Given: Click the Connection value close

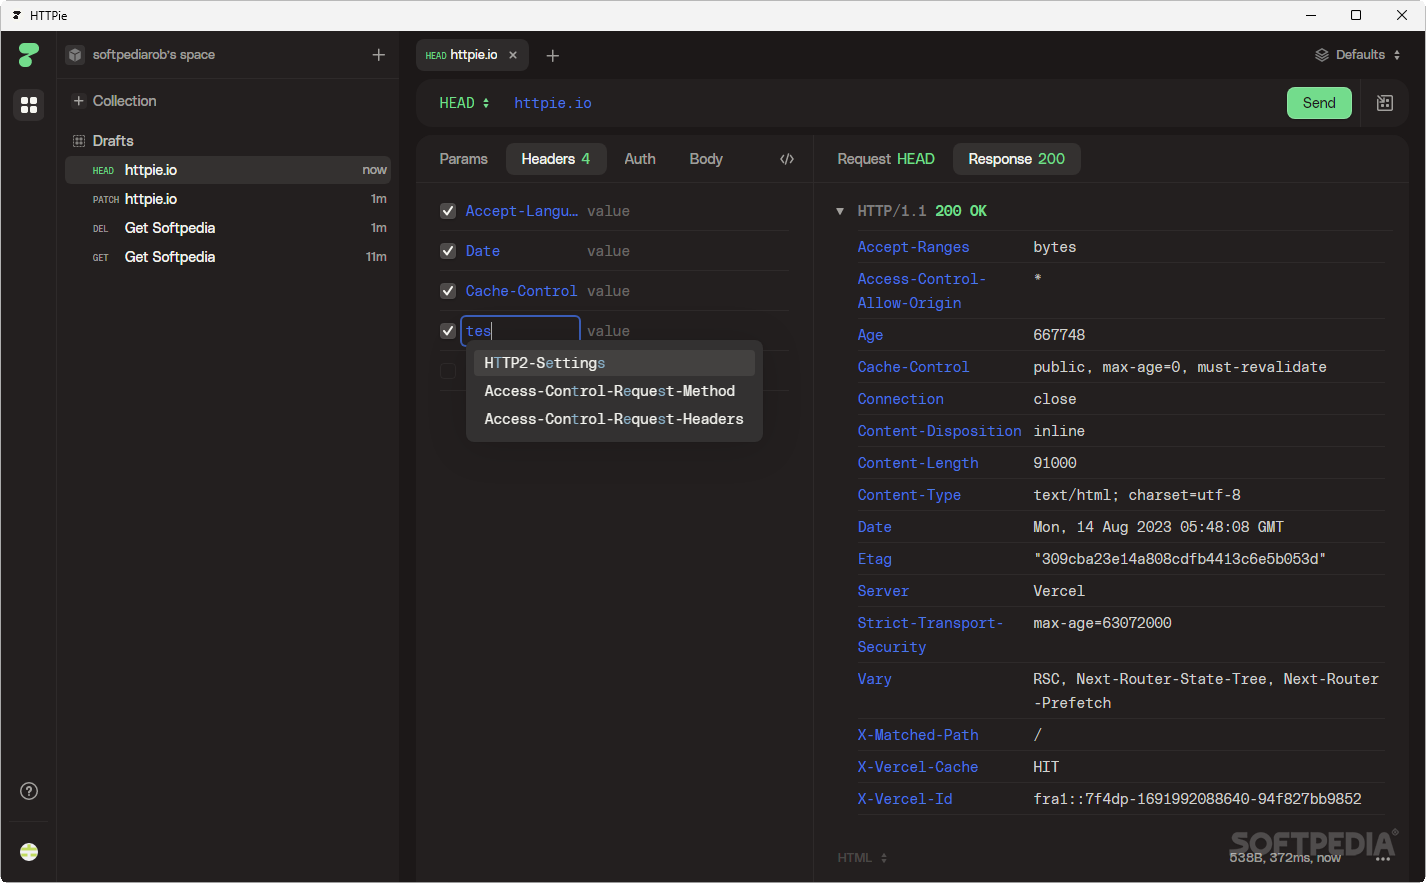Looking at the screenshot, I should [x=1055, y=399].
